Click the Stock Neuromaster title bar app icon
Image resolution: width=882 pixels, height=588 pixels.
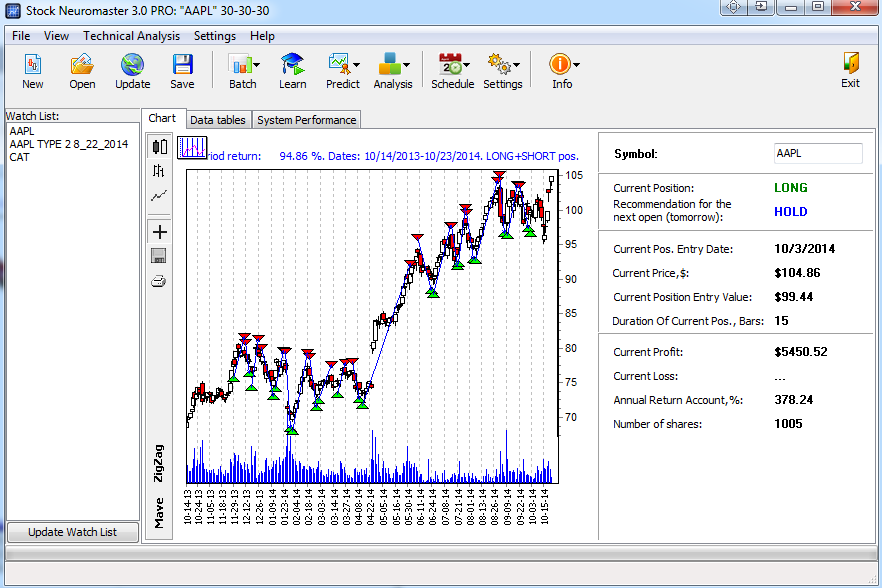pos(12,11)
